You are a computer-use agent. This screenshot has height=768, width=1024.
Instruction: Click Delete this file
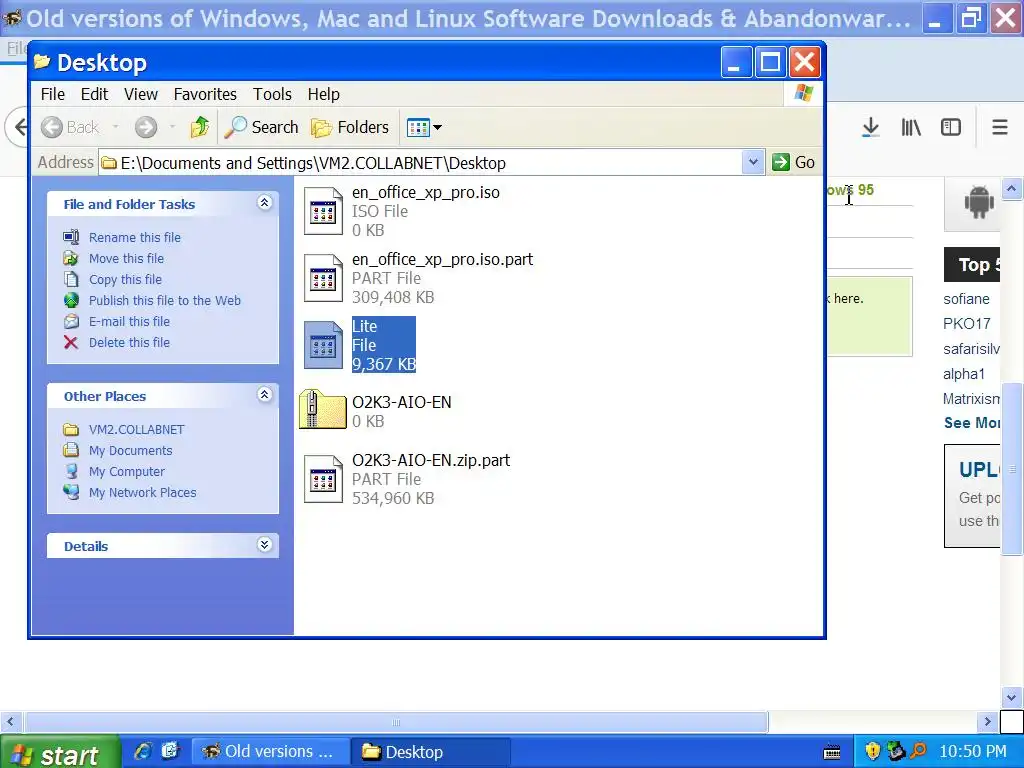pyautogui.click(x=129, y=342)
